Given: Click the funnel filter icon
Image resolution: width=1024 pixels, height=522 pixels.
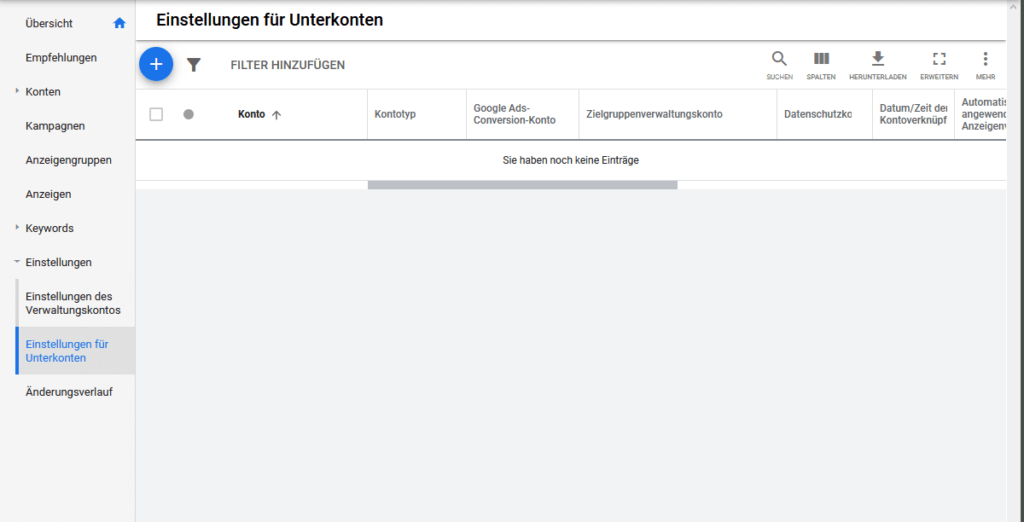Looking at the screenshot, I should coord(194,65).
